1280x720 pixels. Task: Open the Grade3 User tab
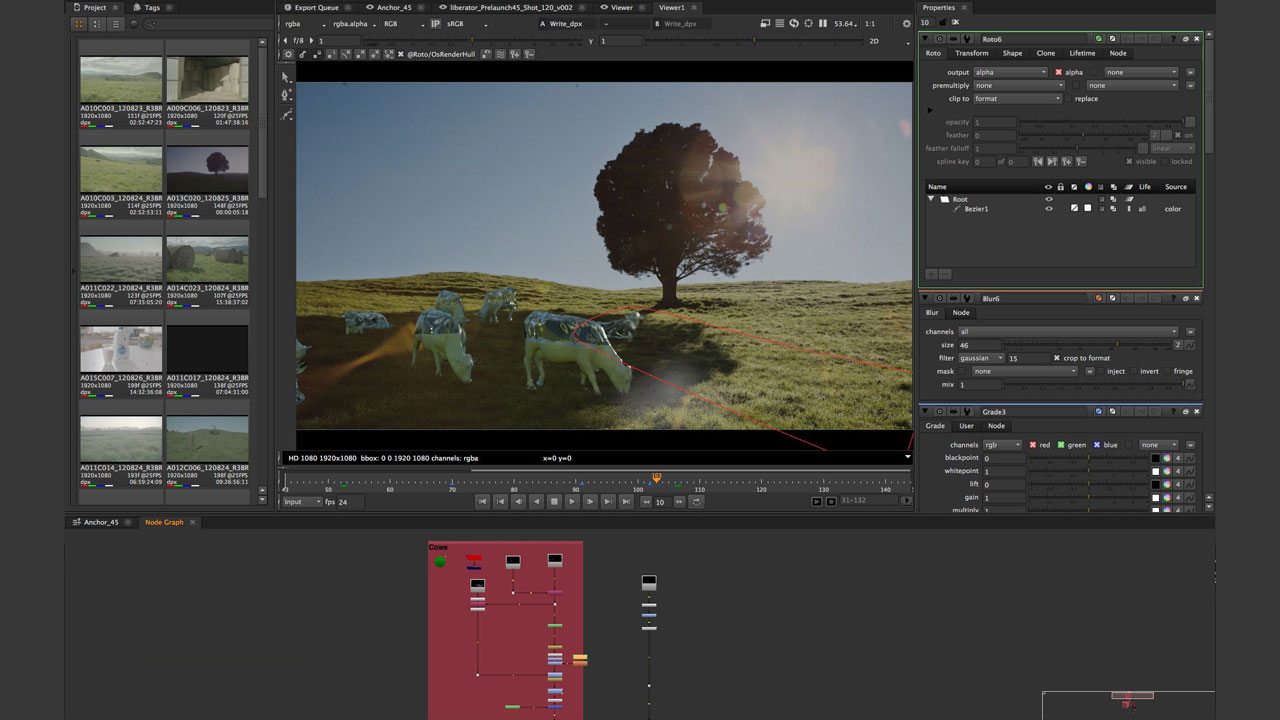click(x=967, y=426)
